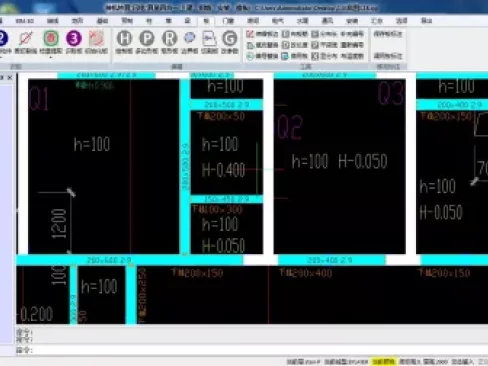
Task: Select the red pencil slash icon
Action: point(26,39)
